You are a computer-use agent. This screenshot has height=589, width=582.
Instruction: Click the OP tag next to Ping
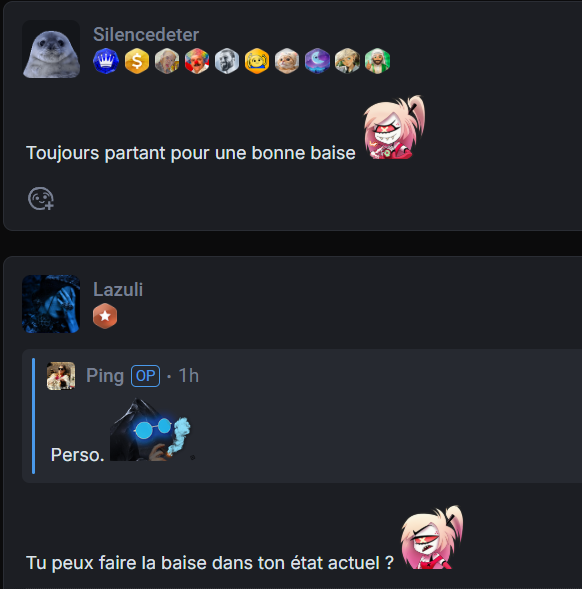pyautogui.click(x=145, y=376)
